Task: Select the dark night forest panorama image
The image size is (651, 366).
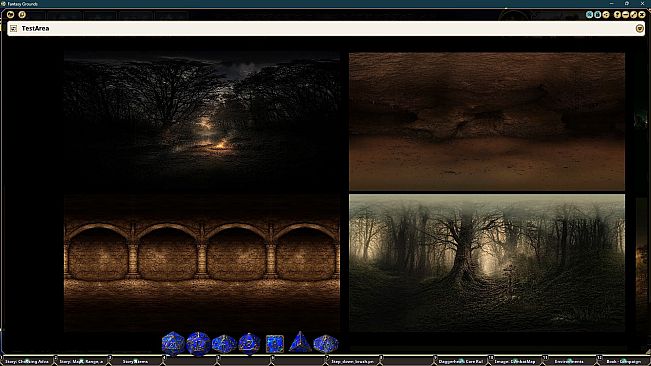Action: tap(202, 122)
